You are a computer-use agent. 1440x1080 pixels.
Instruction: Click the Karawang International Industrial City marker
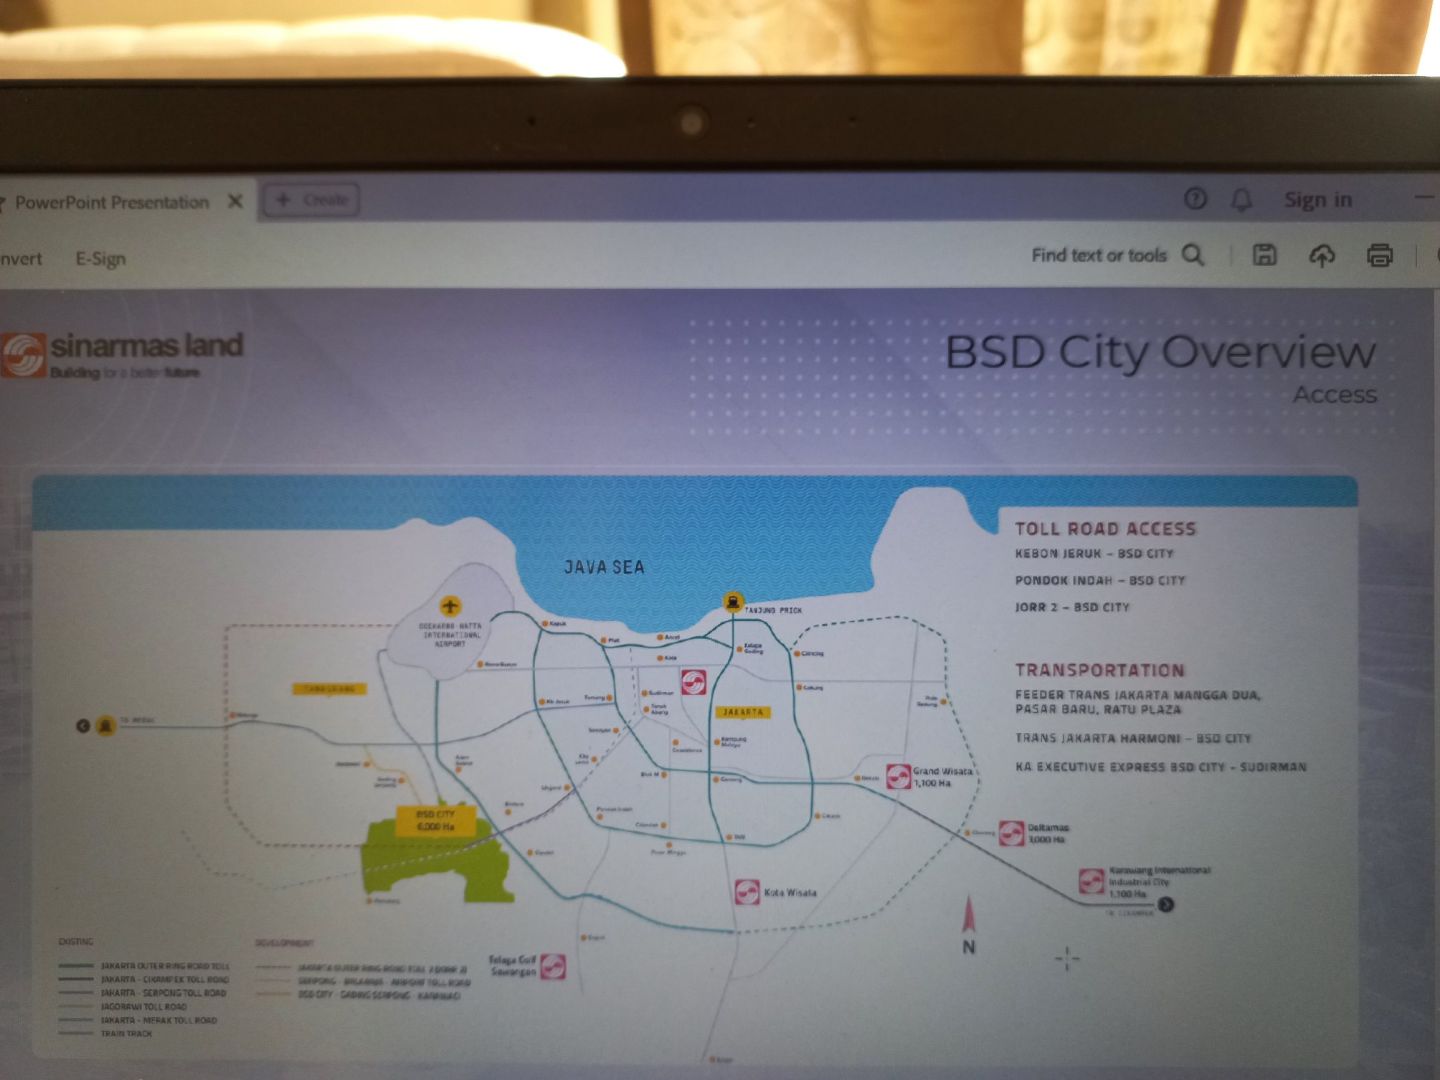1091,881
